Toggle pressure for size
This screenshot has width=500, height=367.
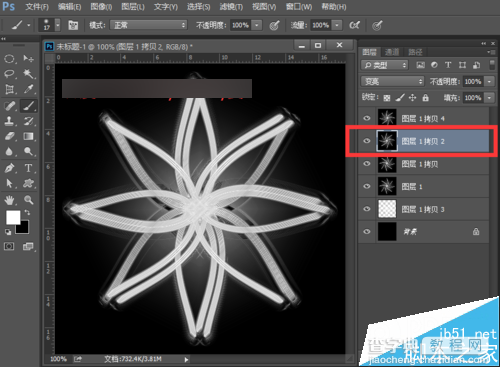coord(377,25)
